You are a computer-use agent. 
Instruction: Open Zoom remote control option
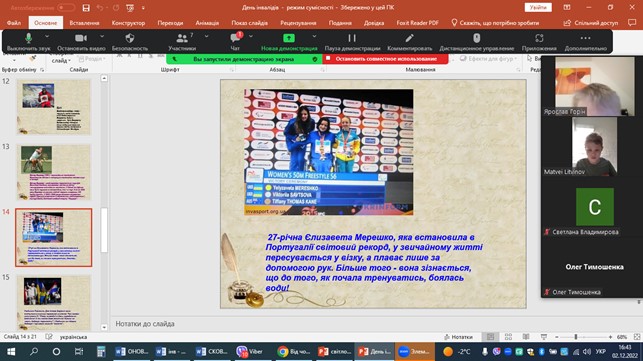(477, 42)
